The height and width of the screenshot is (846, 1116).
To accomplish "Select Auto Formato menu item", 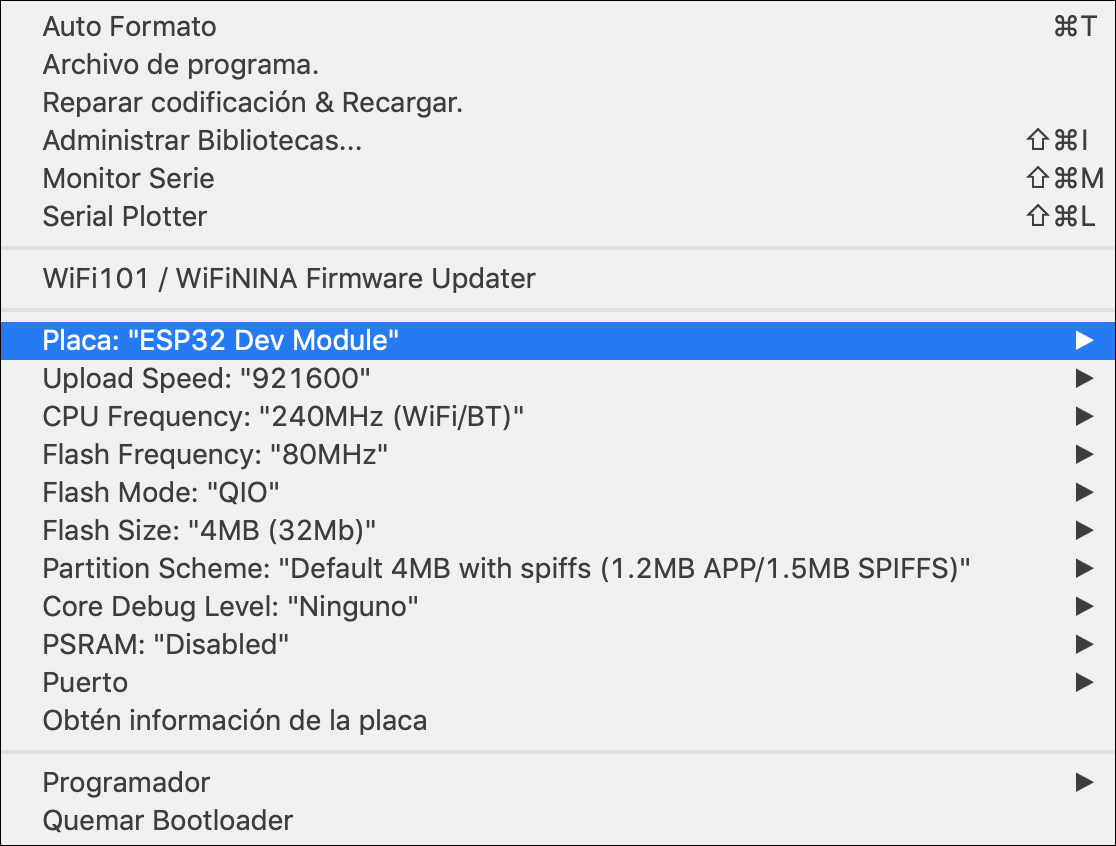I will point(558,26).
